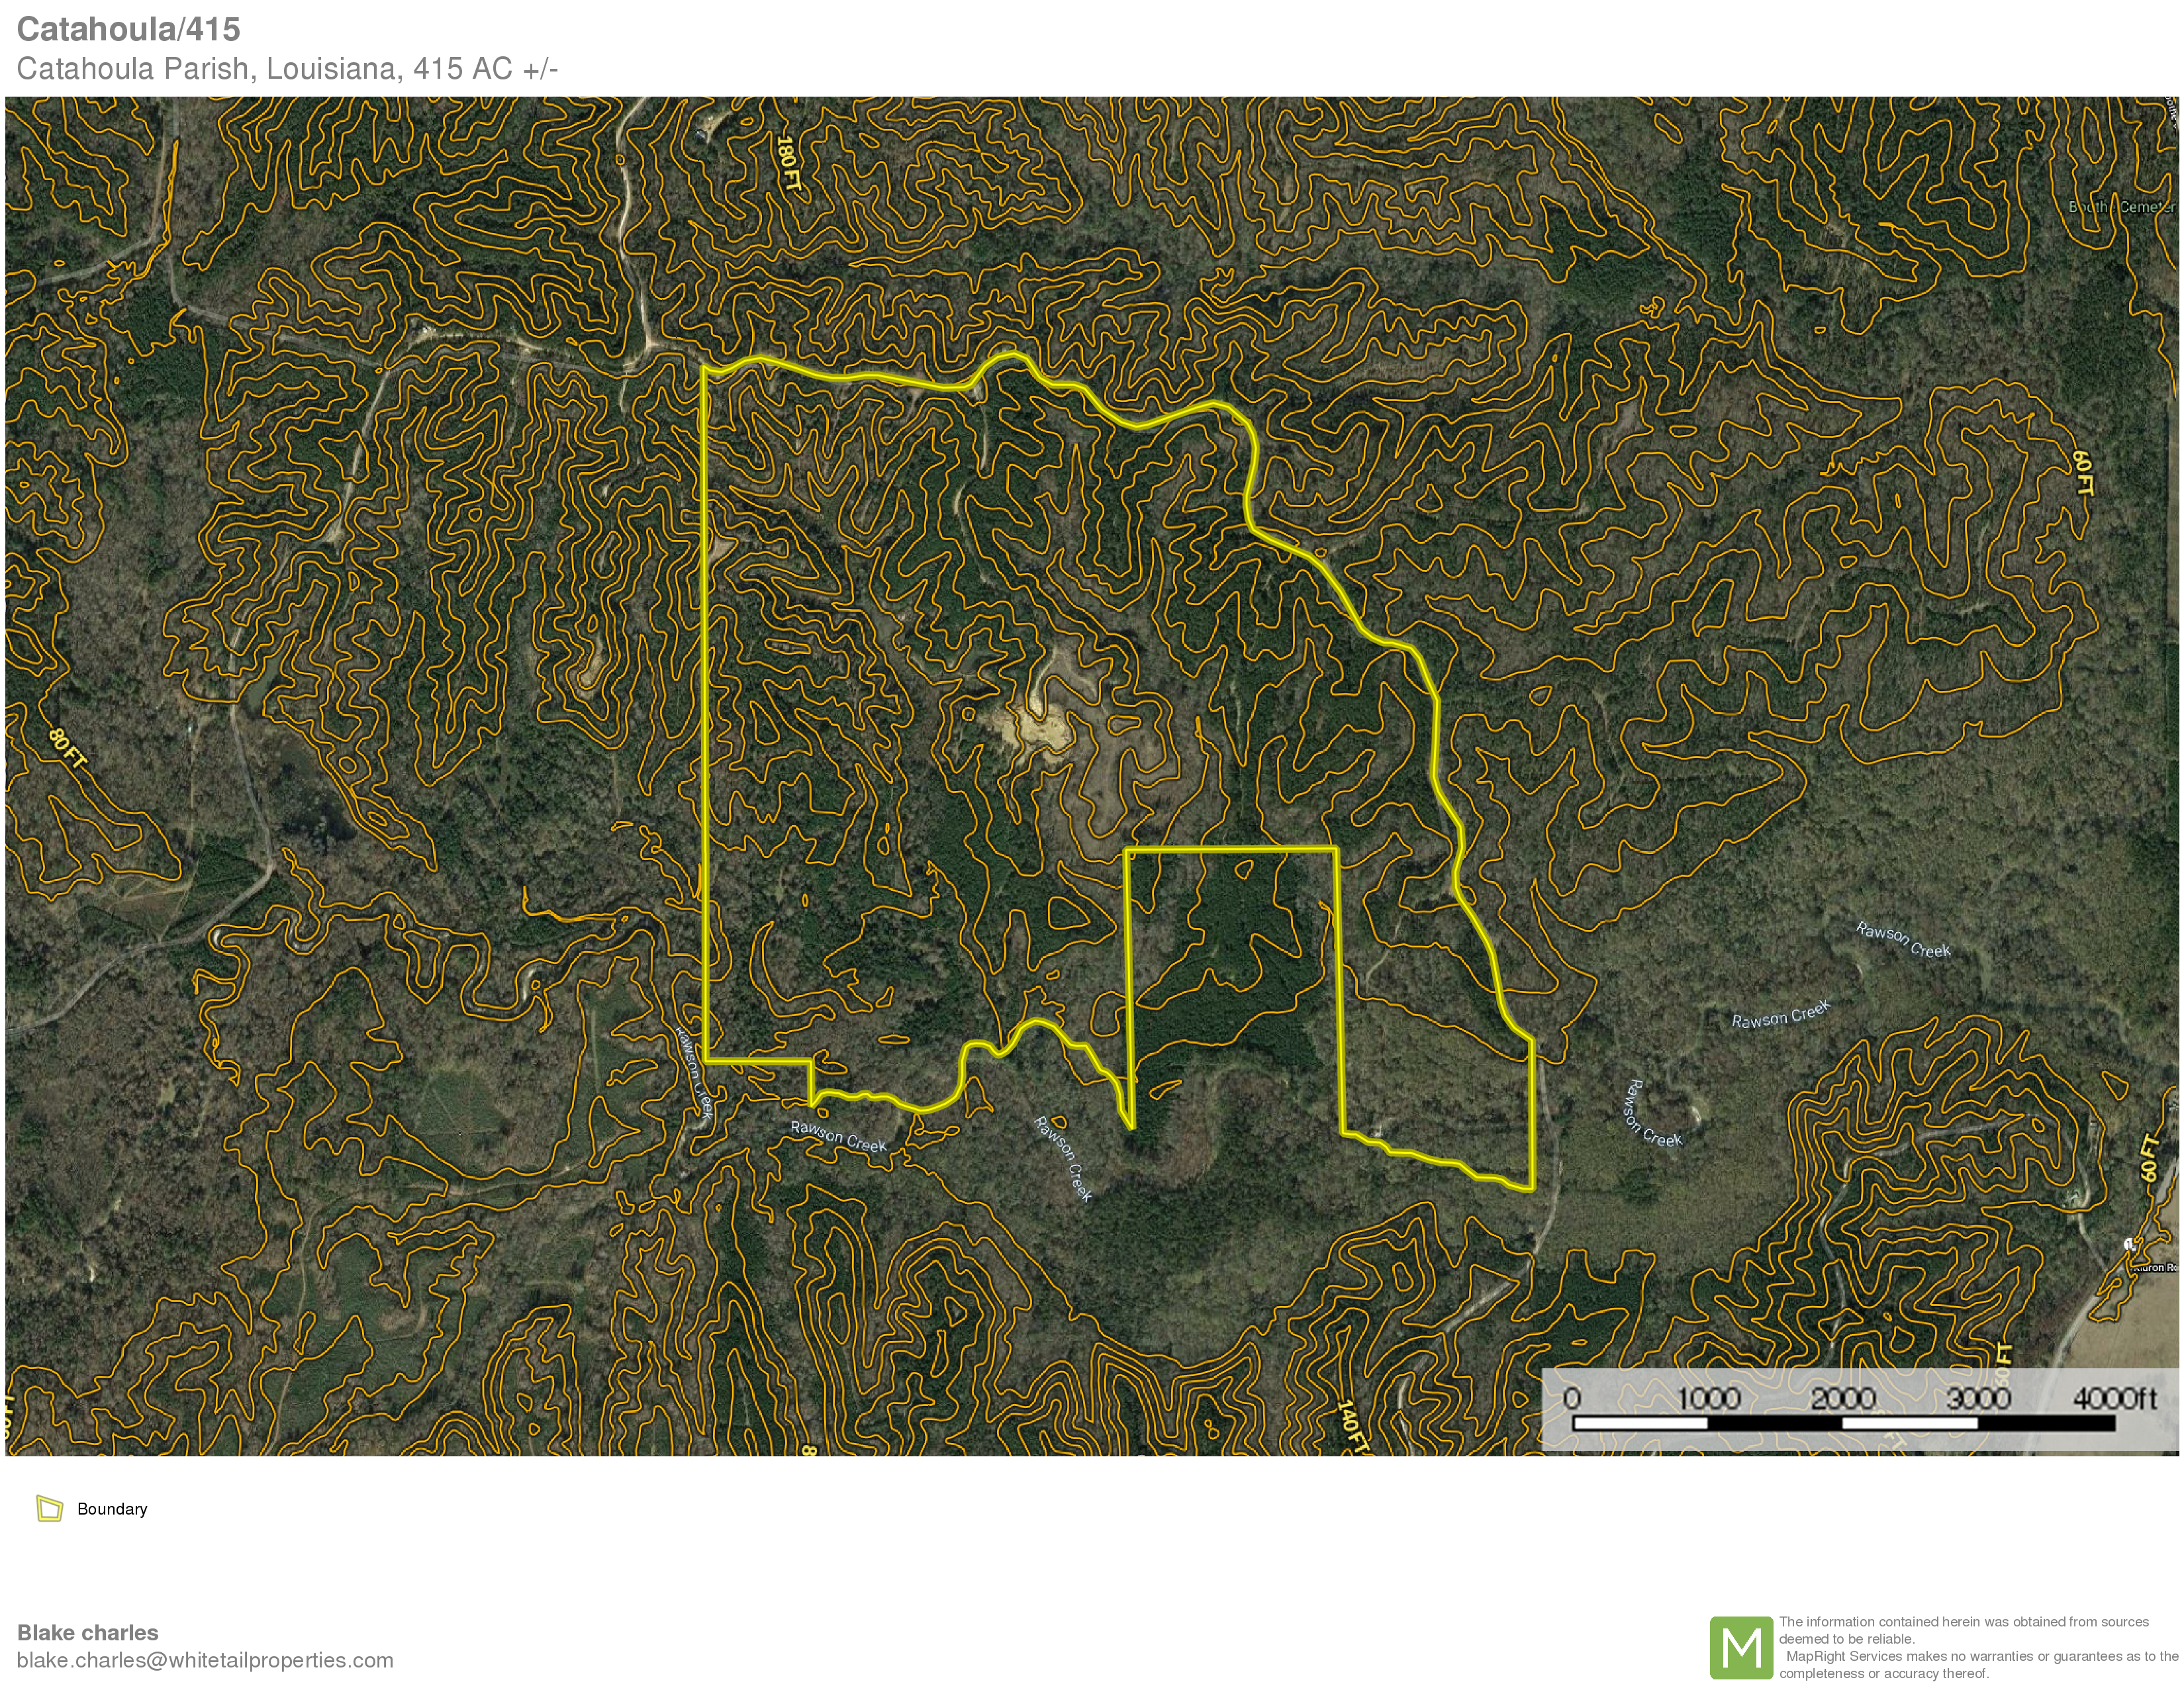Click the 60FT contour label upper right
This screenshot has width=2184, height=1688.
coord(2082,473)
